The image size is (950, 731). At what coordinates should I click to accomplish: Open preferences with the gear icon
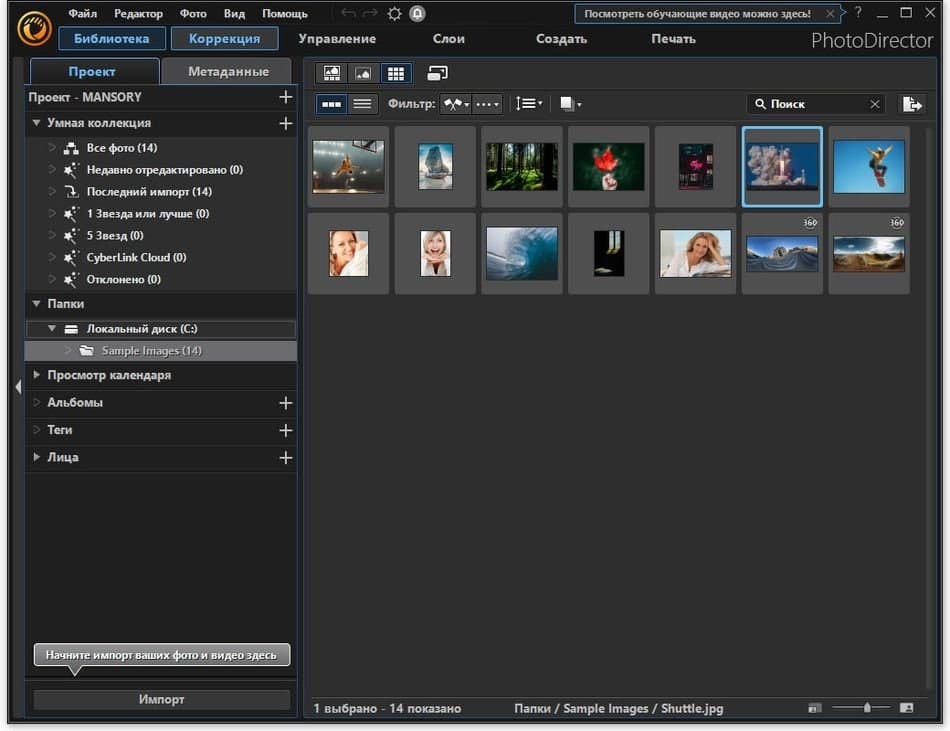point(394,14)
